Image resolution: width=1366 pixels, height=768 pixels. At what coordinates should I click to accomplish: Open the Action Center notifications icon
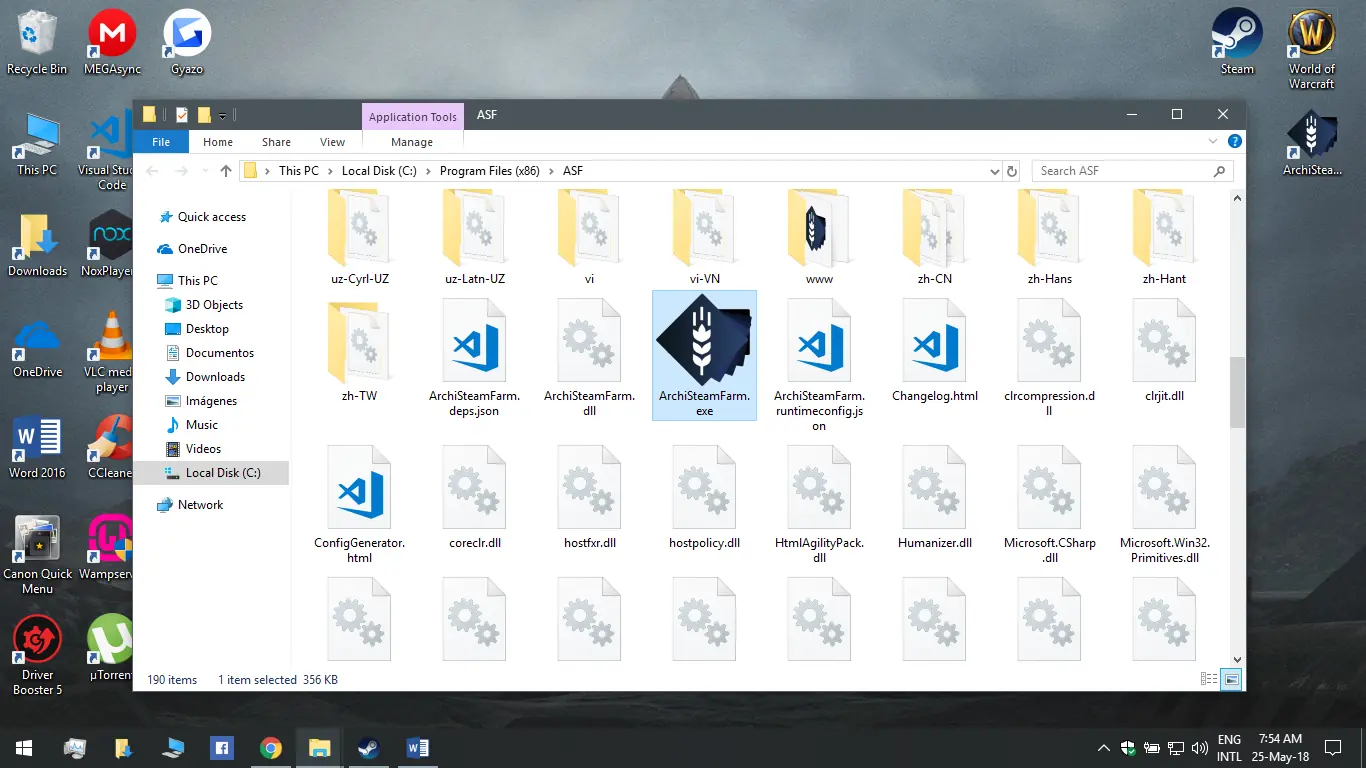(1332, 747)
